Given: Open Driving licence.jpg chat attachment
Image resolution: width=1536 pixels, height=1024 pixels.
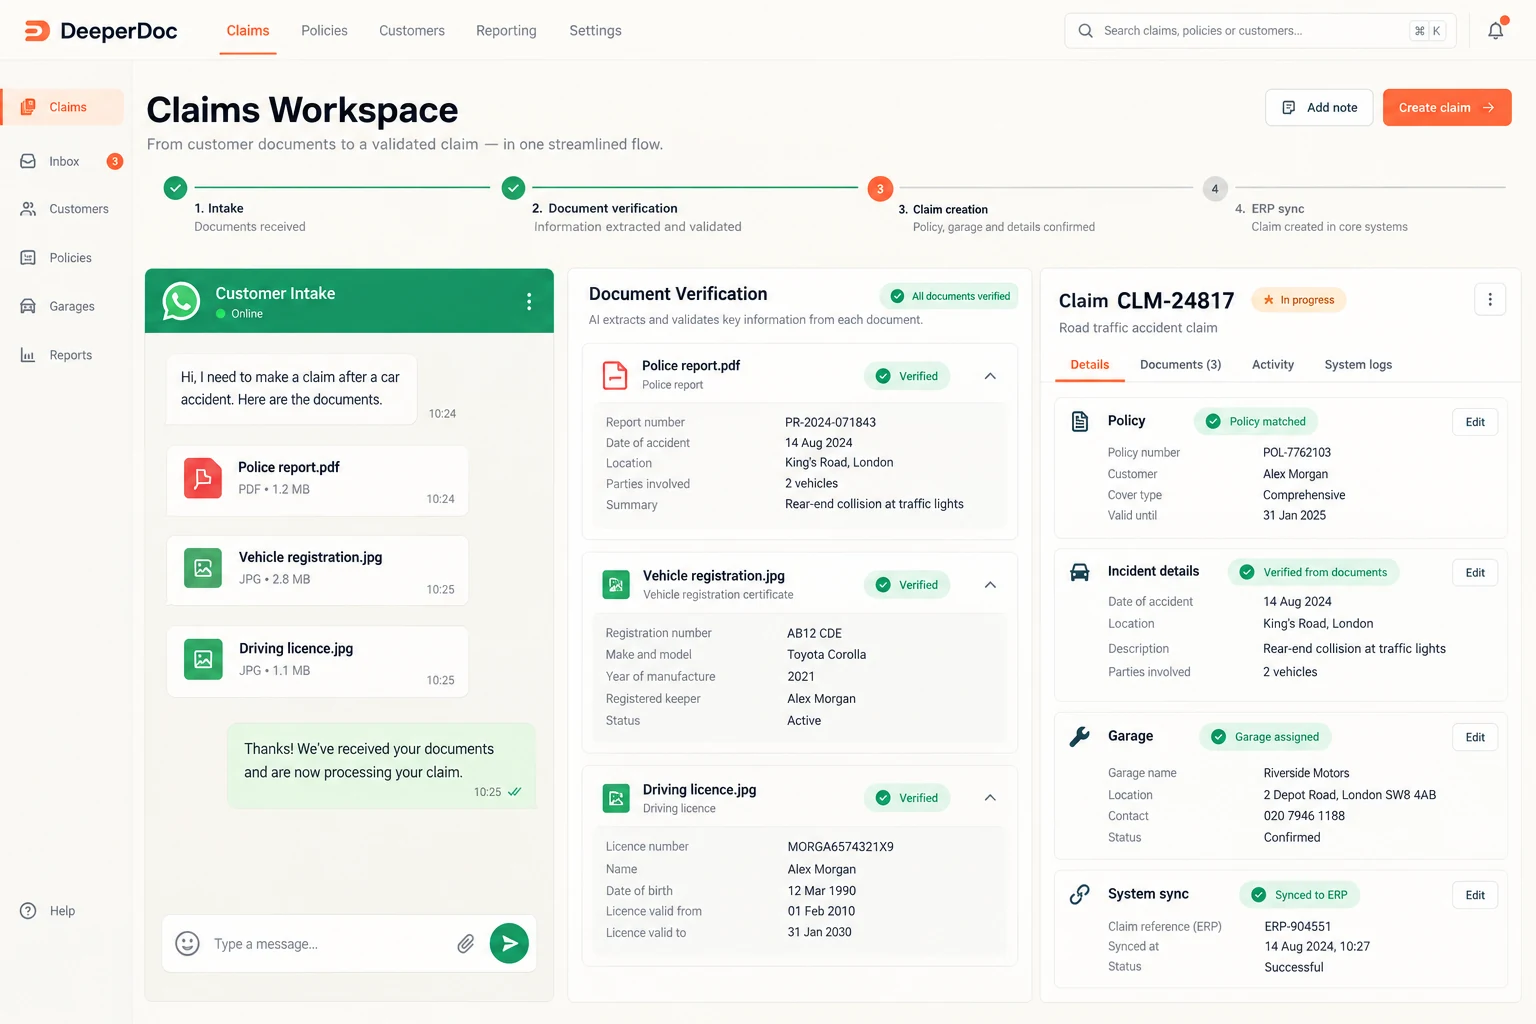Looking at the screenshot, I should pyautogui.click(x=317, y=661).
